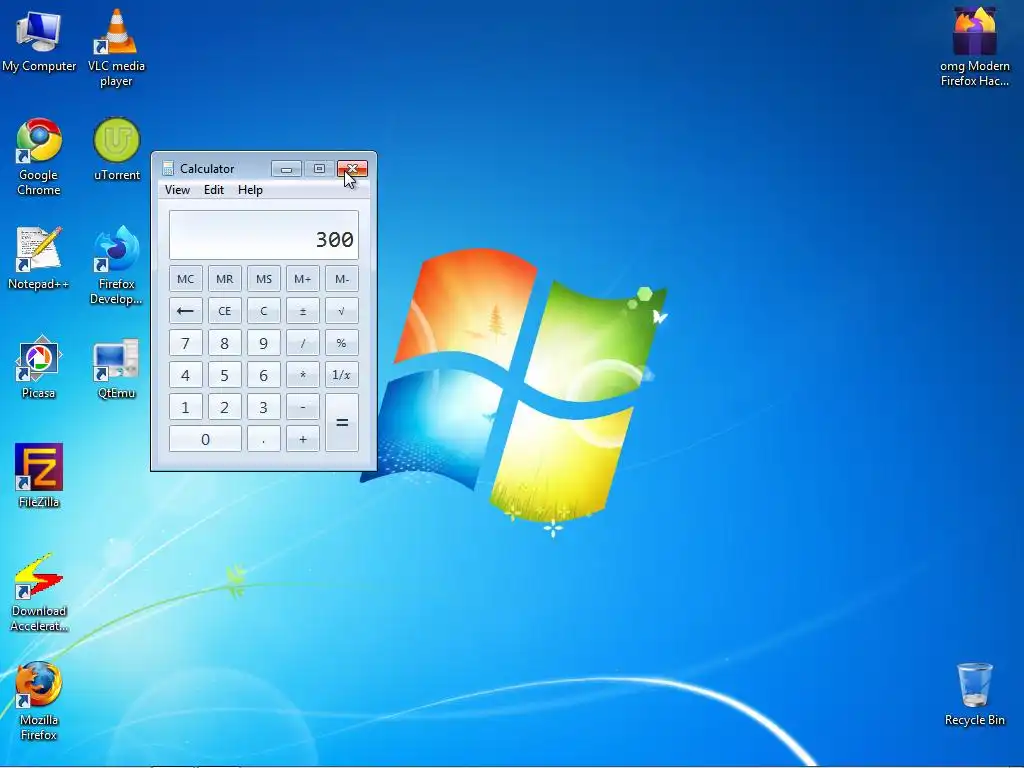
Task: Minimize the Calculator window
Action: (x=286, y=169)
